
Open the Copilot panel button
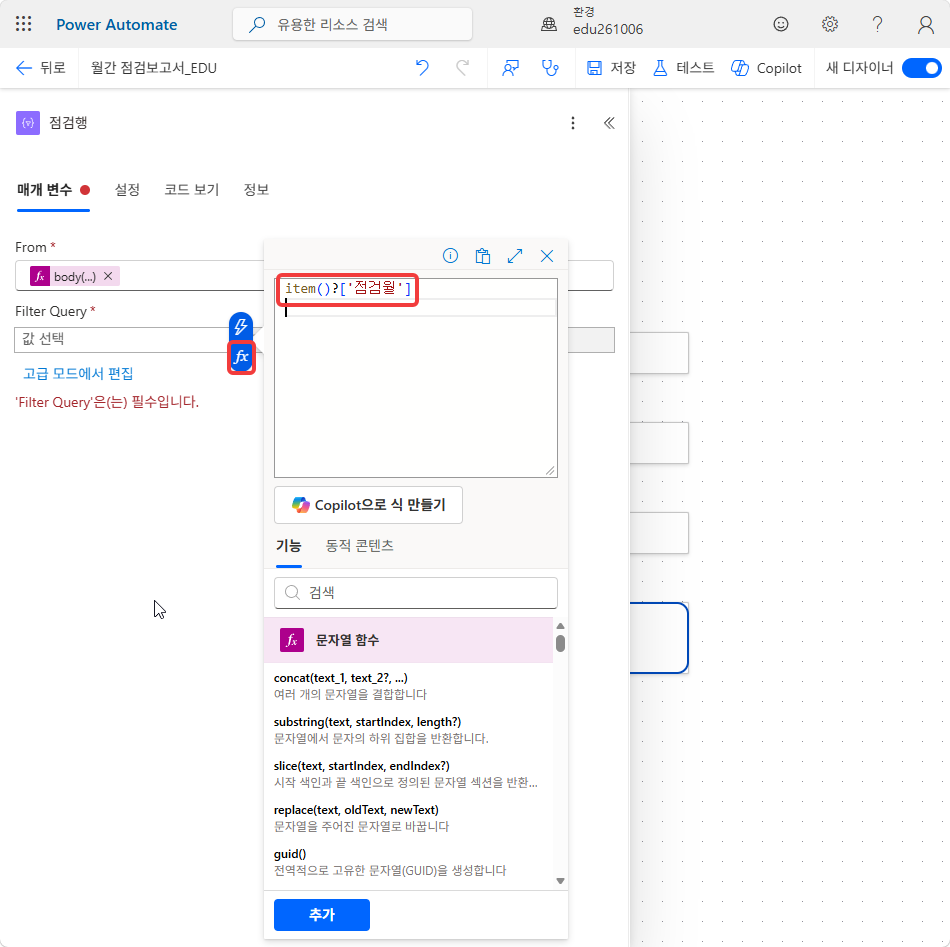click(766, 68)
